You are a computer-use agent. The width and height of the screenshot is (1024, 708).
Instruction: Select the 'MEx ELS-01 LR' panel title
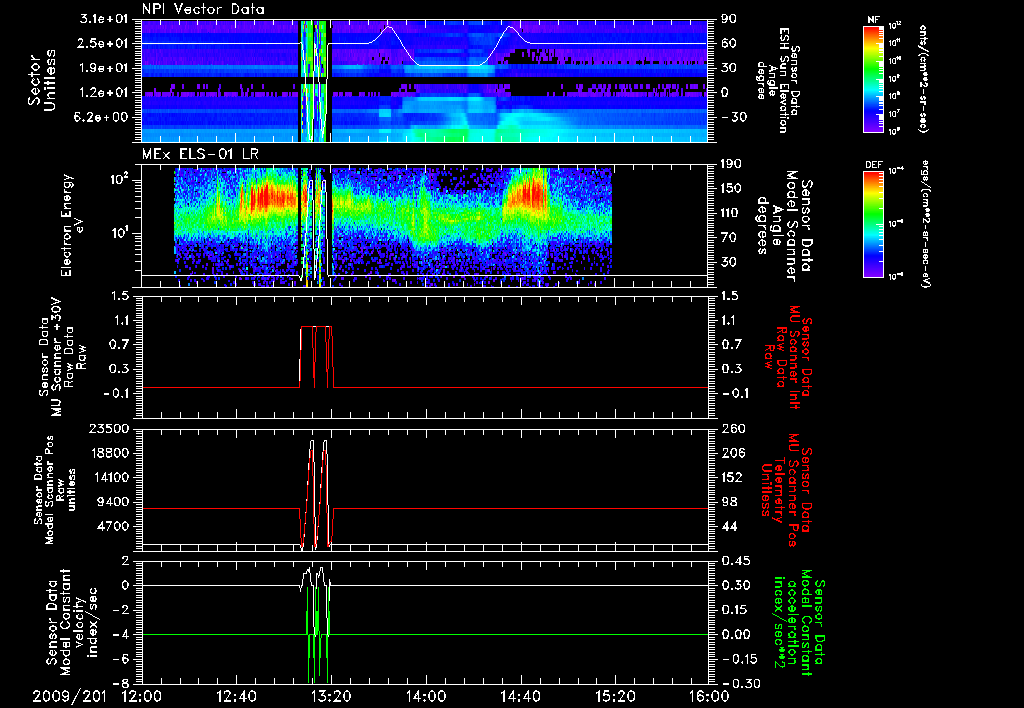pyautogui.click(x=200, y=154)
